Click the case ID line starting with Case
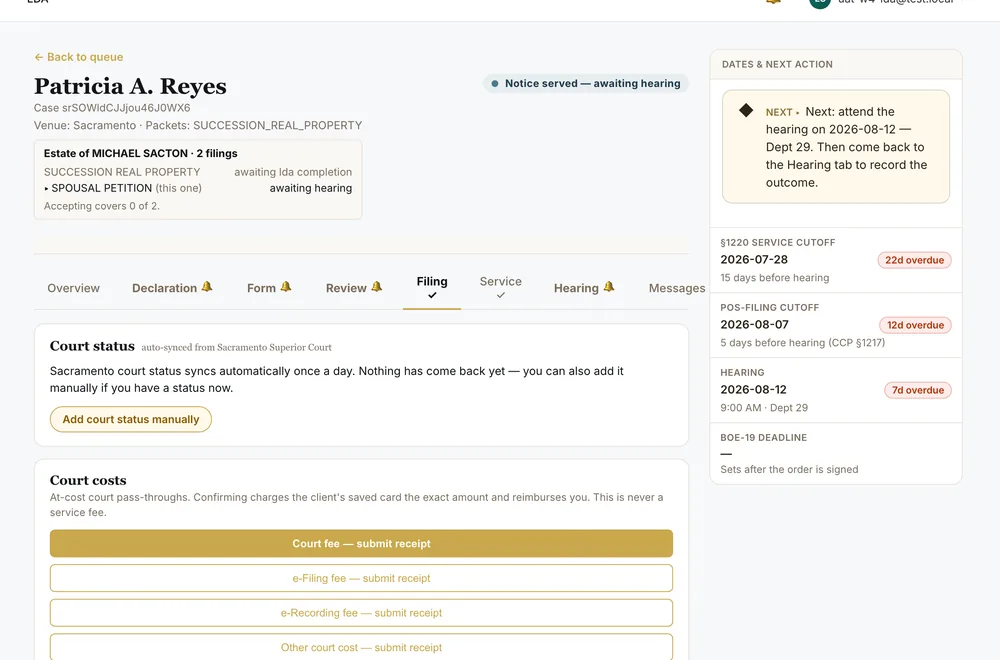Screen dimensions: 1000x660 pyautogui.click(x=112, y=108)
